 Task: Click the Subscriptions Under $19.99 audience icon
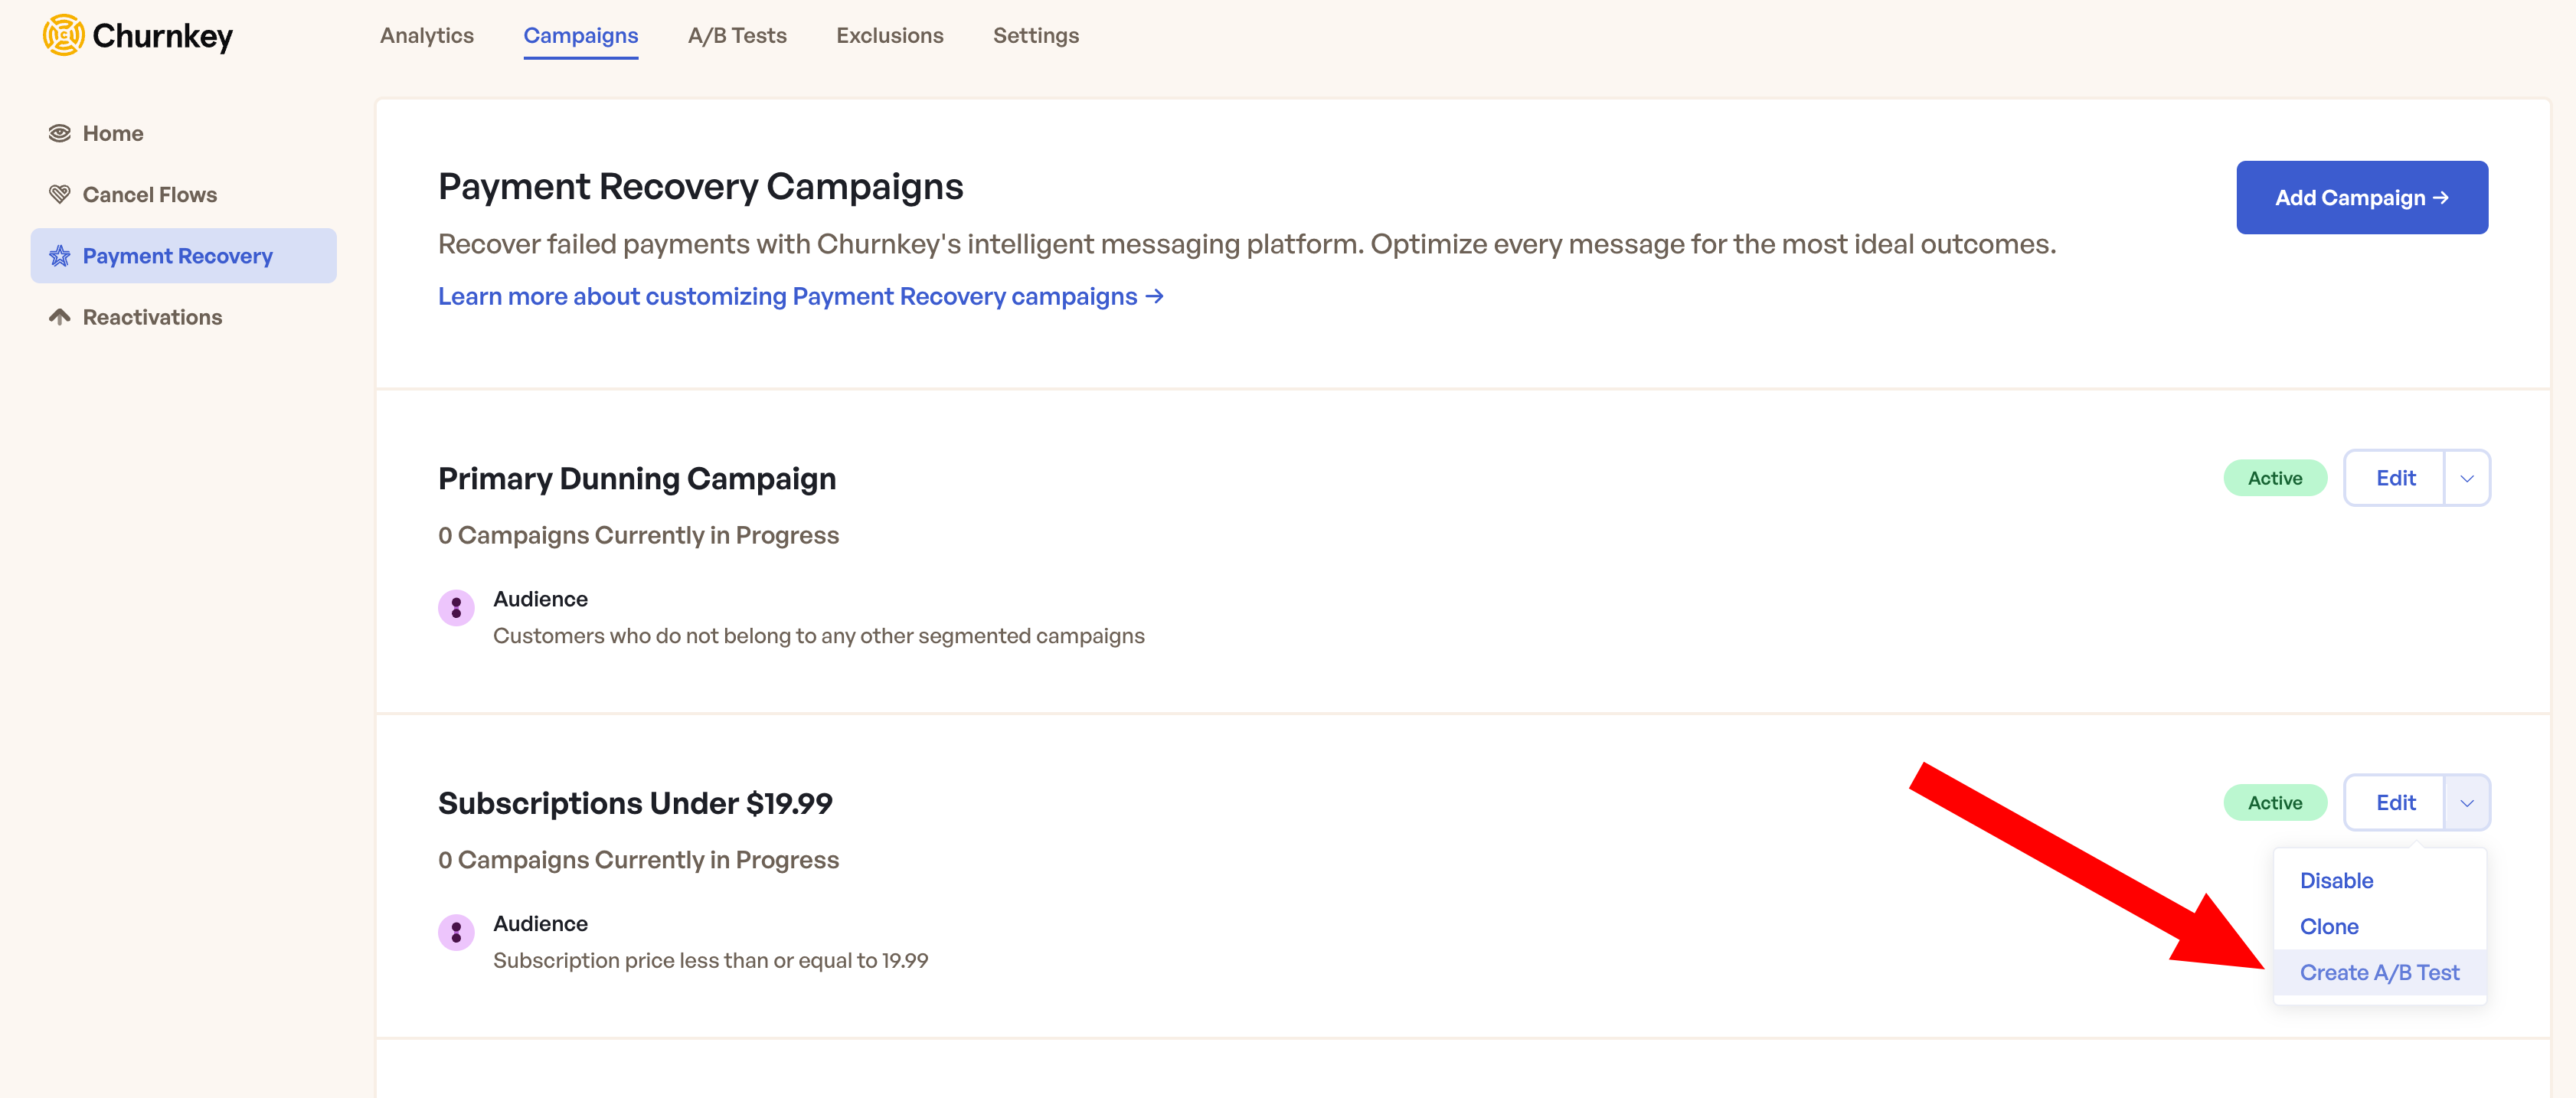456,932
